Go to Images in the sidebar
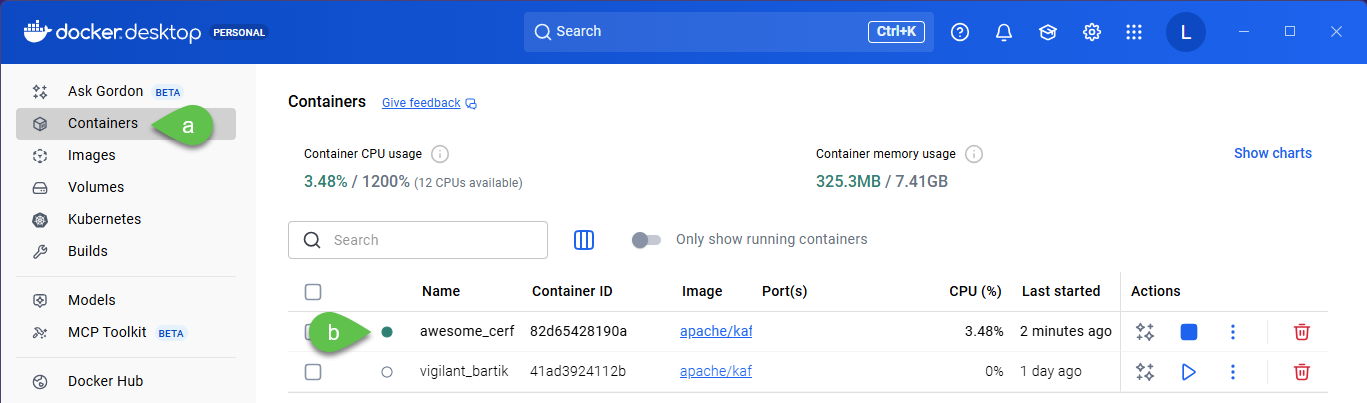The width and height of the screenshot is (1367, 403). coord(92,155)
